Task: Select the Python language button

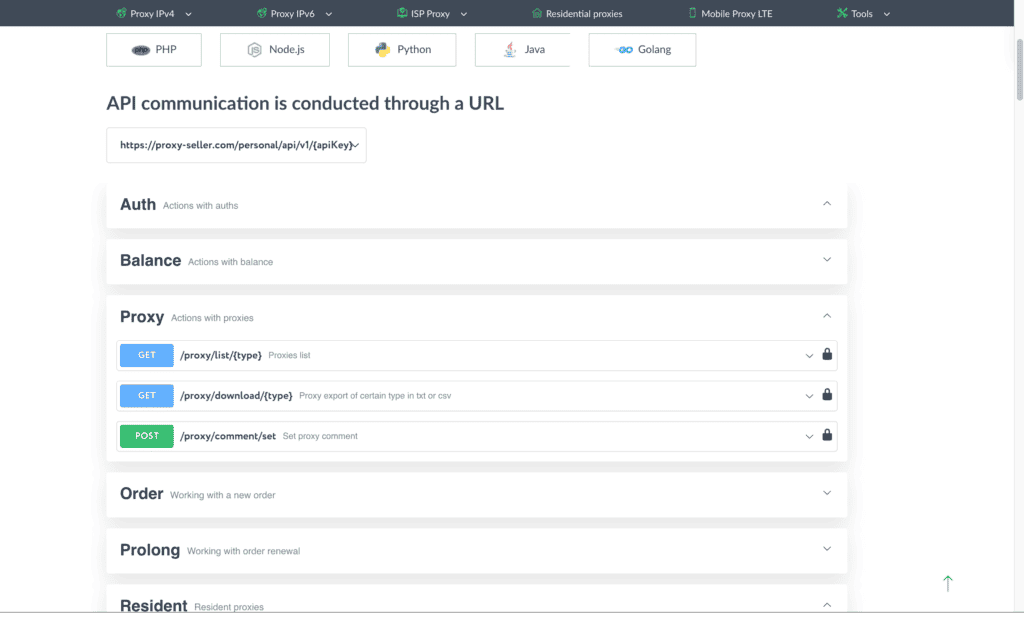Action: [402, 50]
